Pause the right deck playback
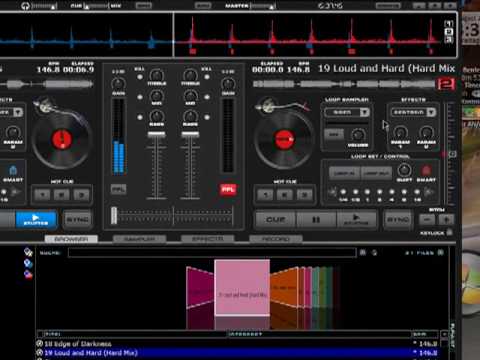Screen dimensions: 480x360 click(x=316, y=220)
